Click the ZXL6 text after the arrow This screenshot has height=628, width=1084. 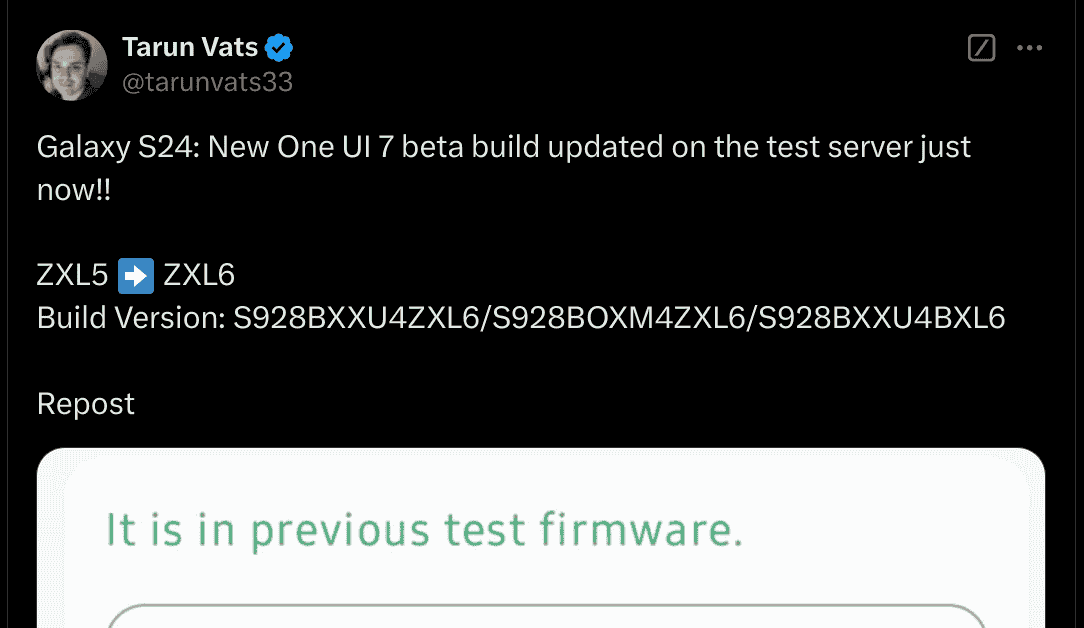[199, 275]
